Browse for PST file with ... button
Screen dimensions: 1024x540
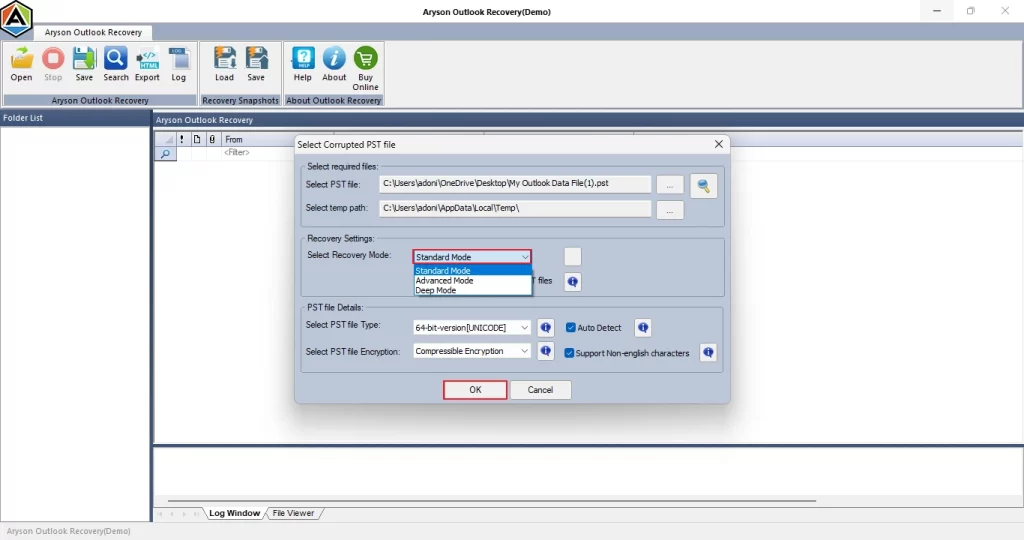click(x=670, y=185)
